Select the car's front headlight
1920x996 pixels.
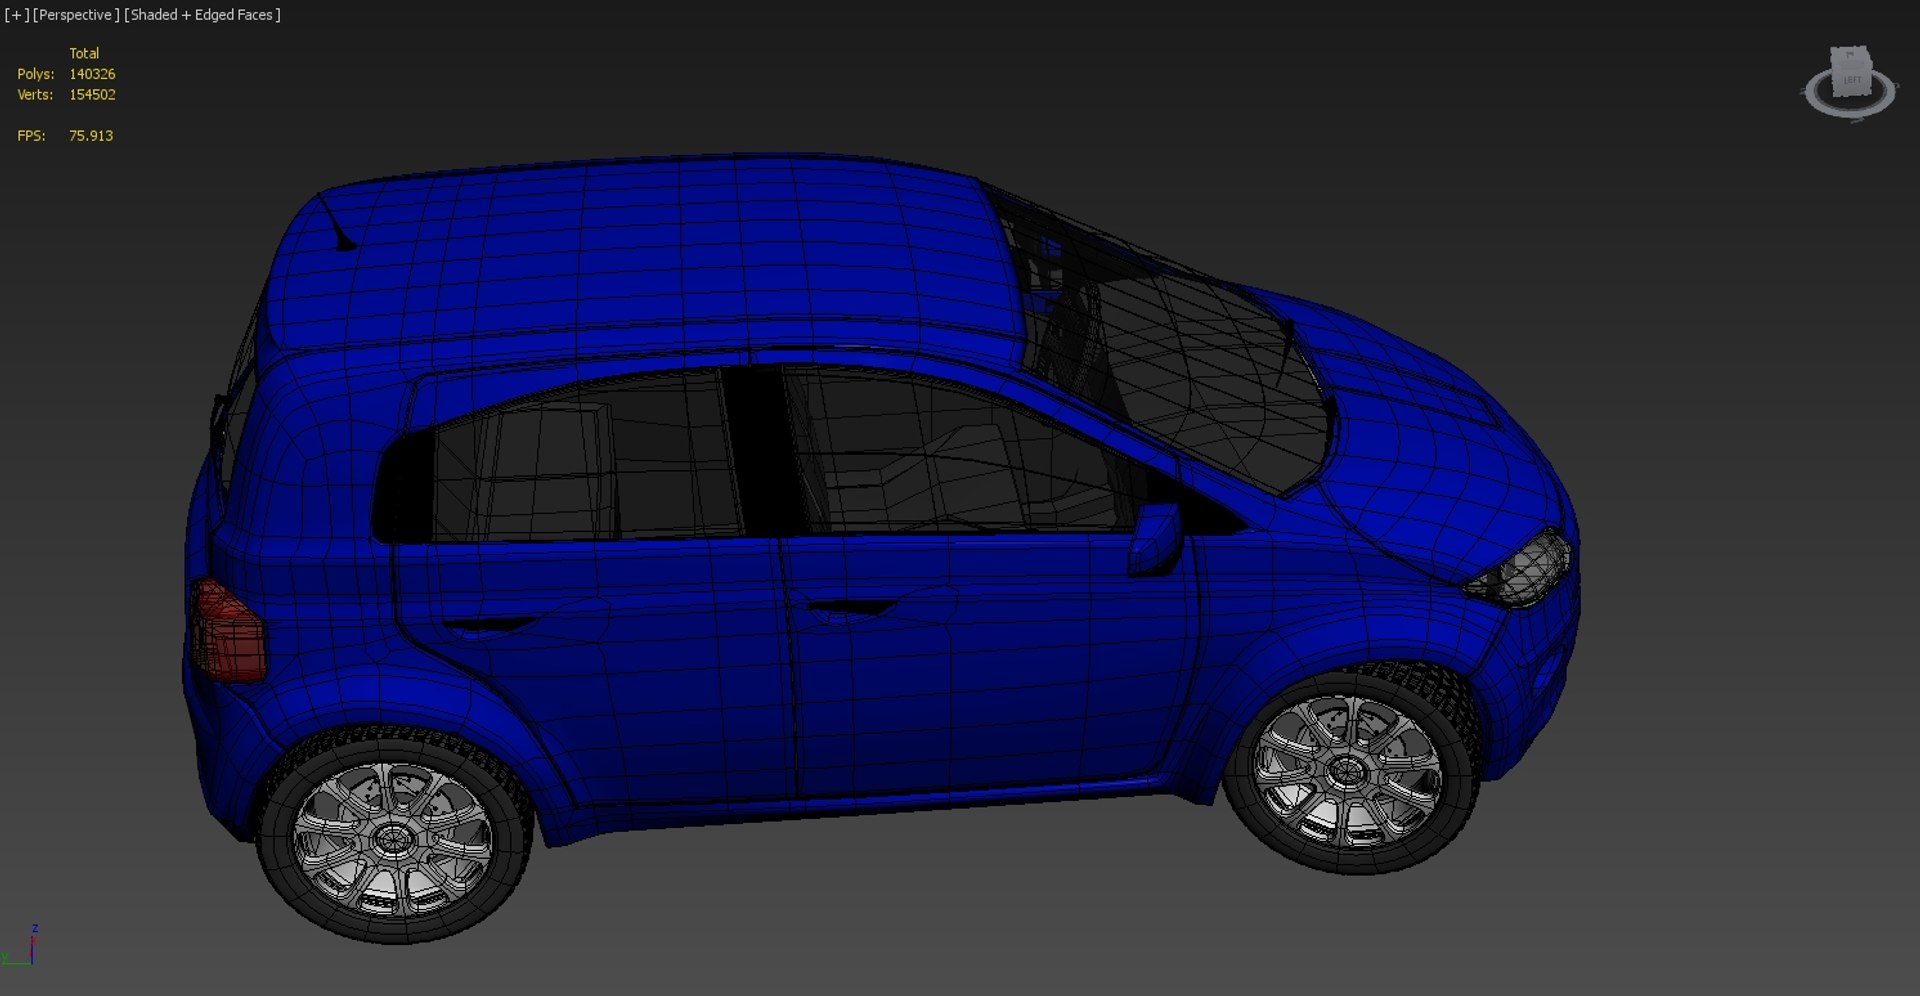point(1520,569)
